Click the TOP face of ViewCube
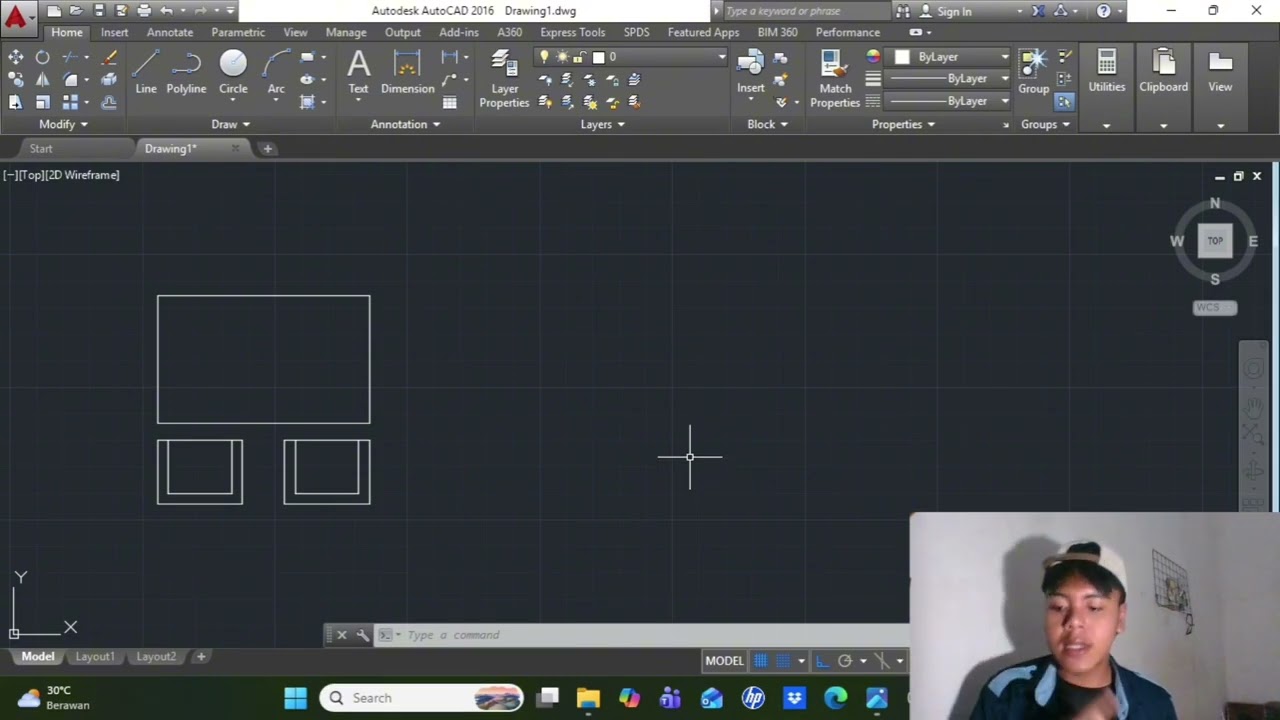 1215,241
